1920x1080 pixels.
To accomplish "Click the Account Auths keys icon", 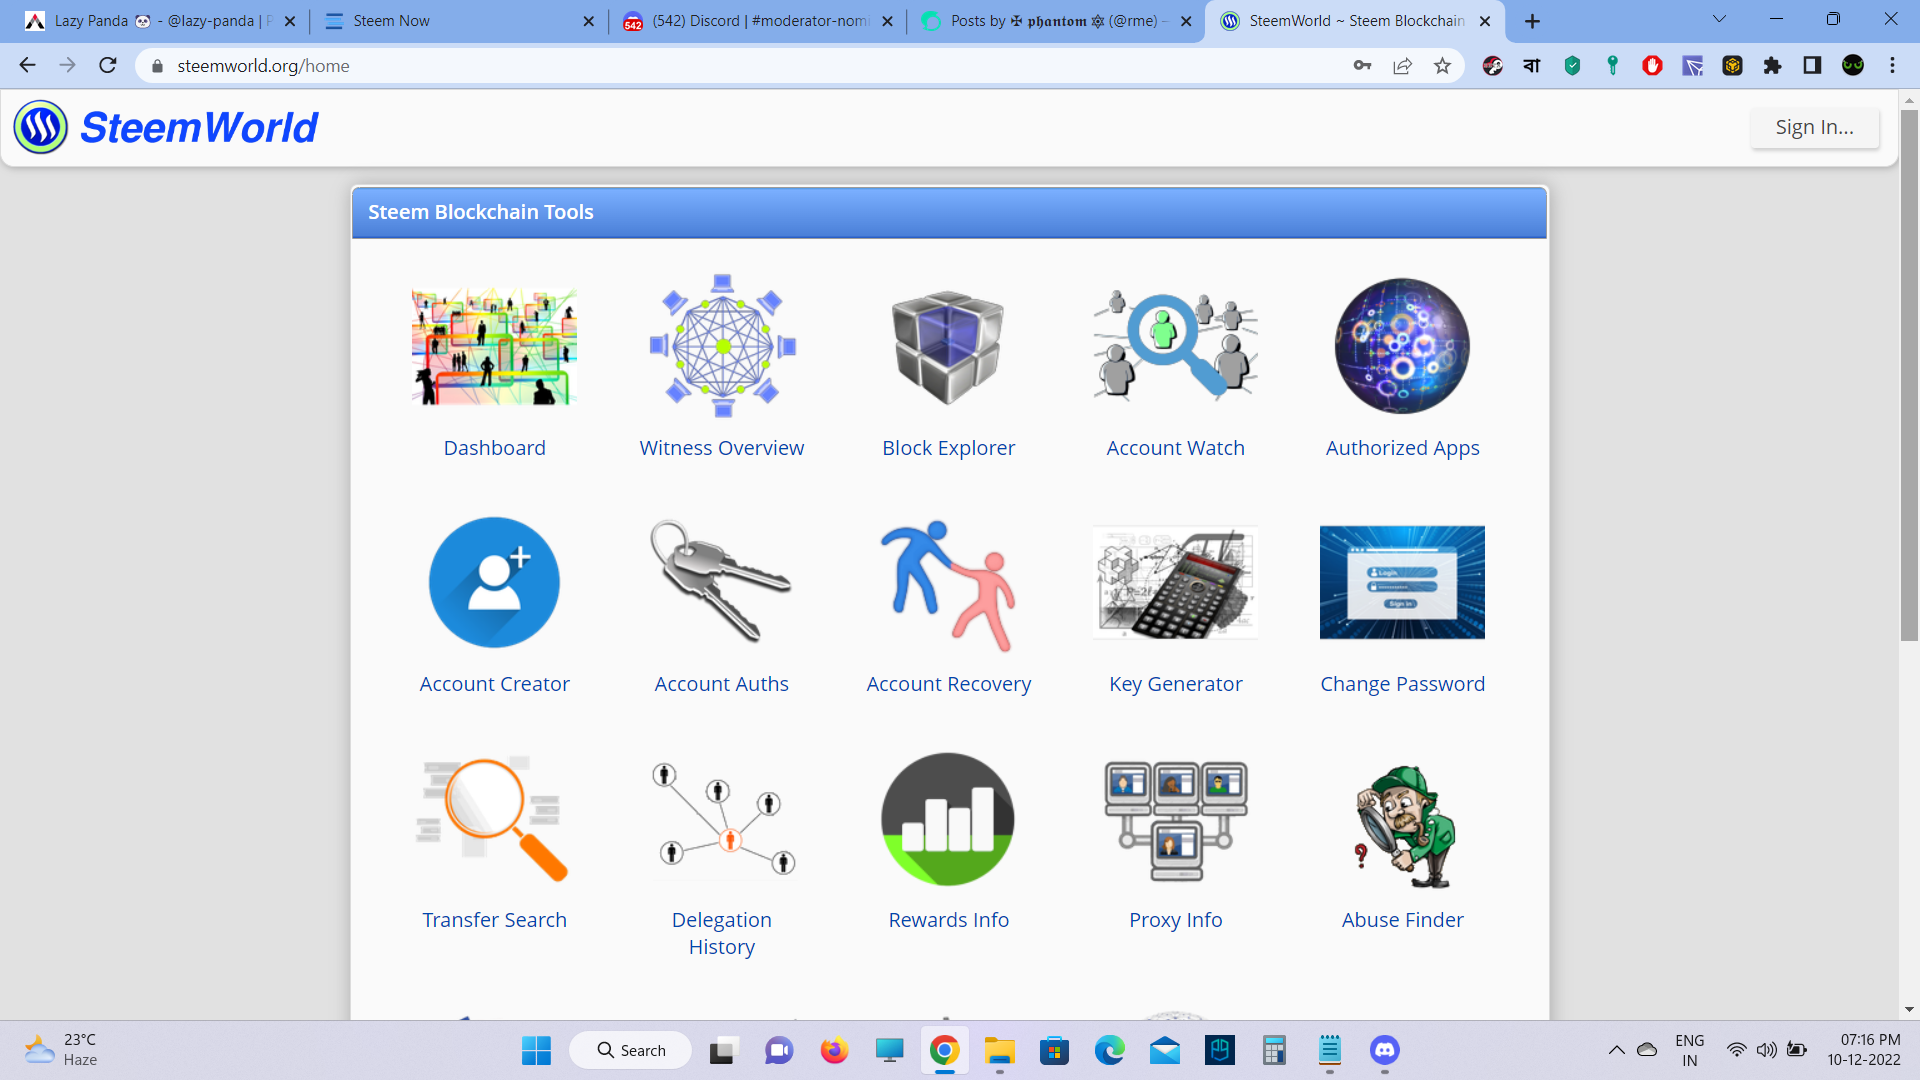I will (721, 582).
